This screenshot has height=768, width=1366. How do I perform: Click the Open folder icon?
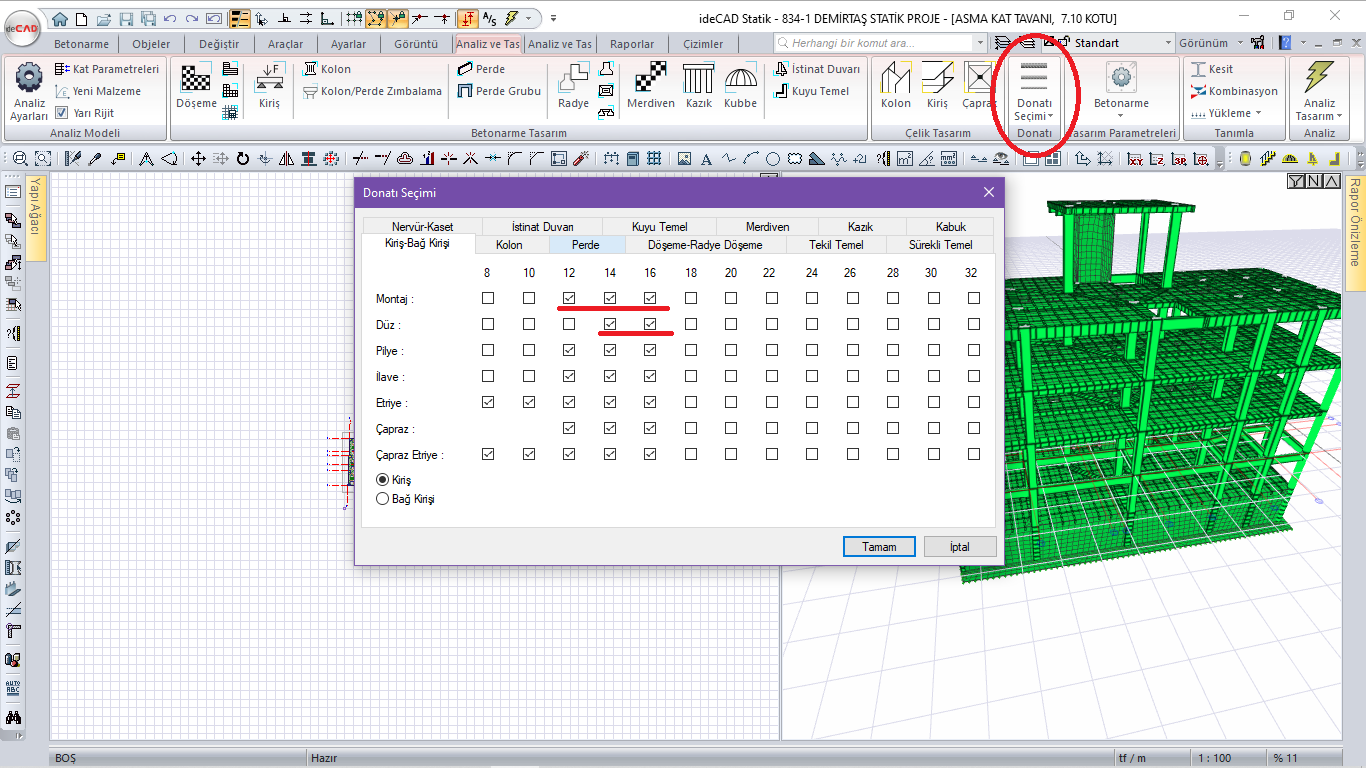click(103, 18)
